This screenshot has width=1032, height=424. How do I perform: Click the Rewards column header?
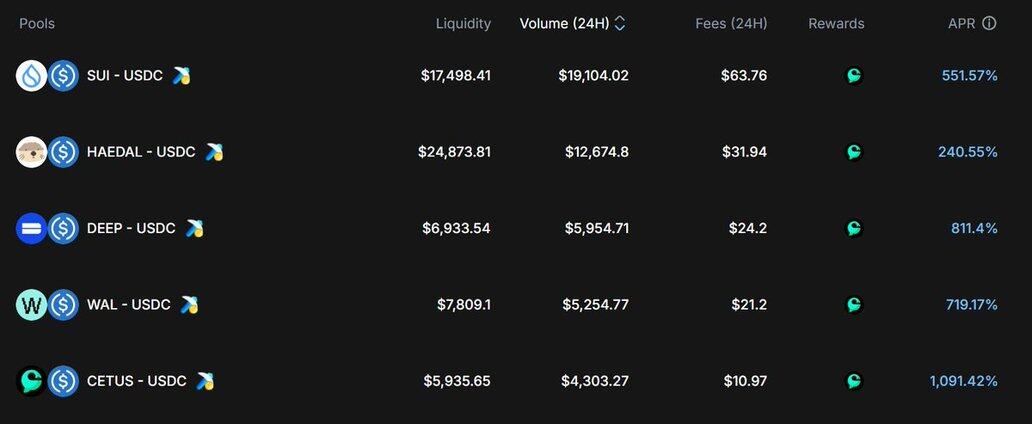point(836,23)
